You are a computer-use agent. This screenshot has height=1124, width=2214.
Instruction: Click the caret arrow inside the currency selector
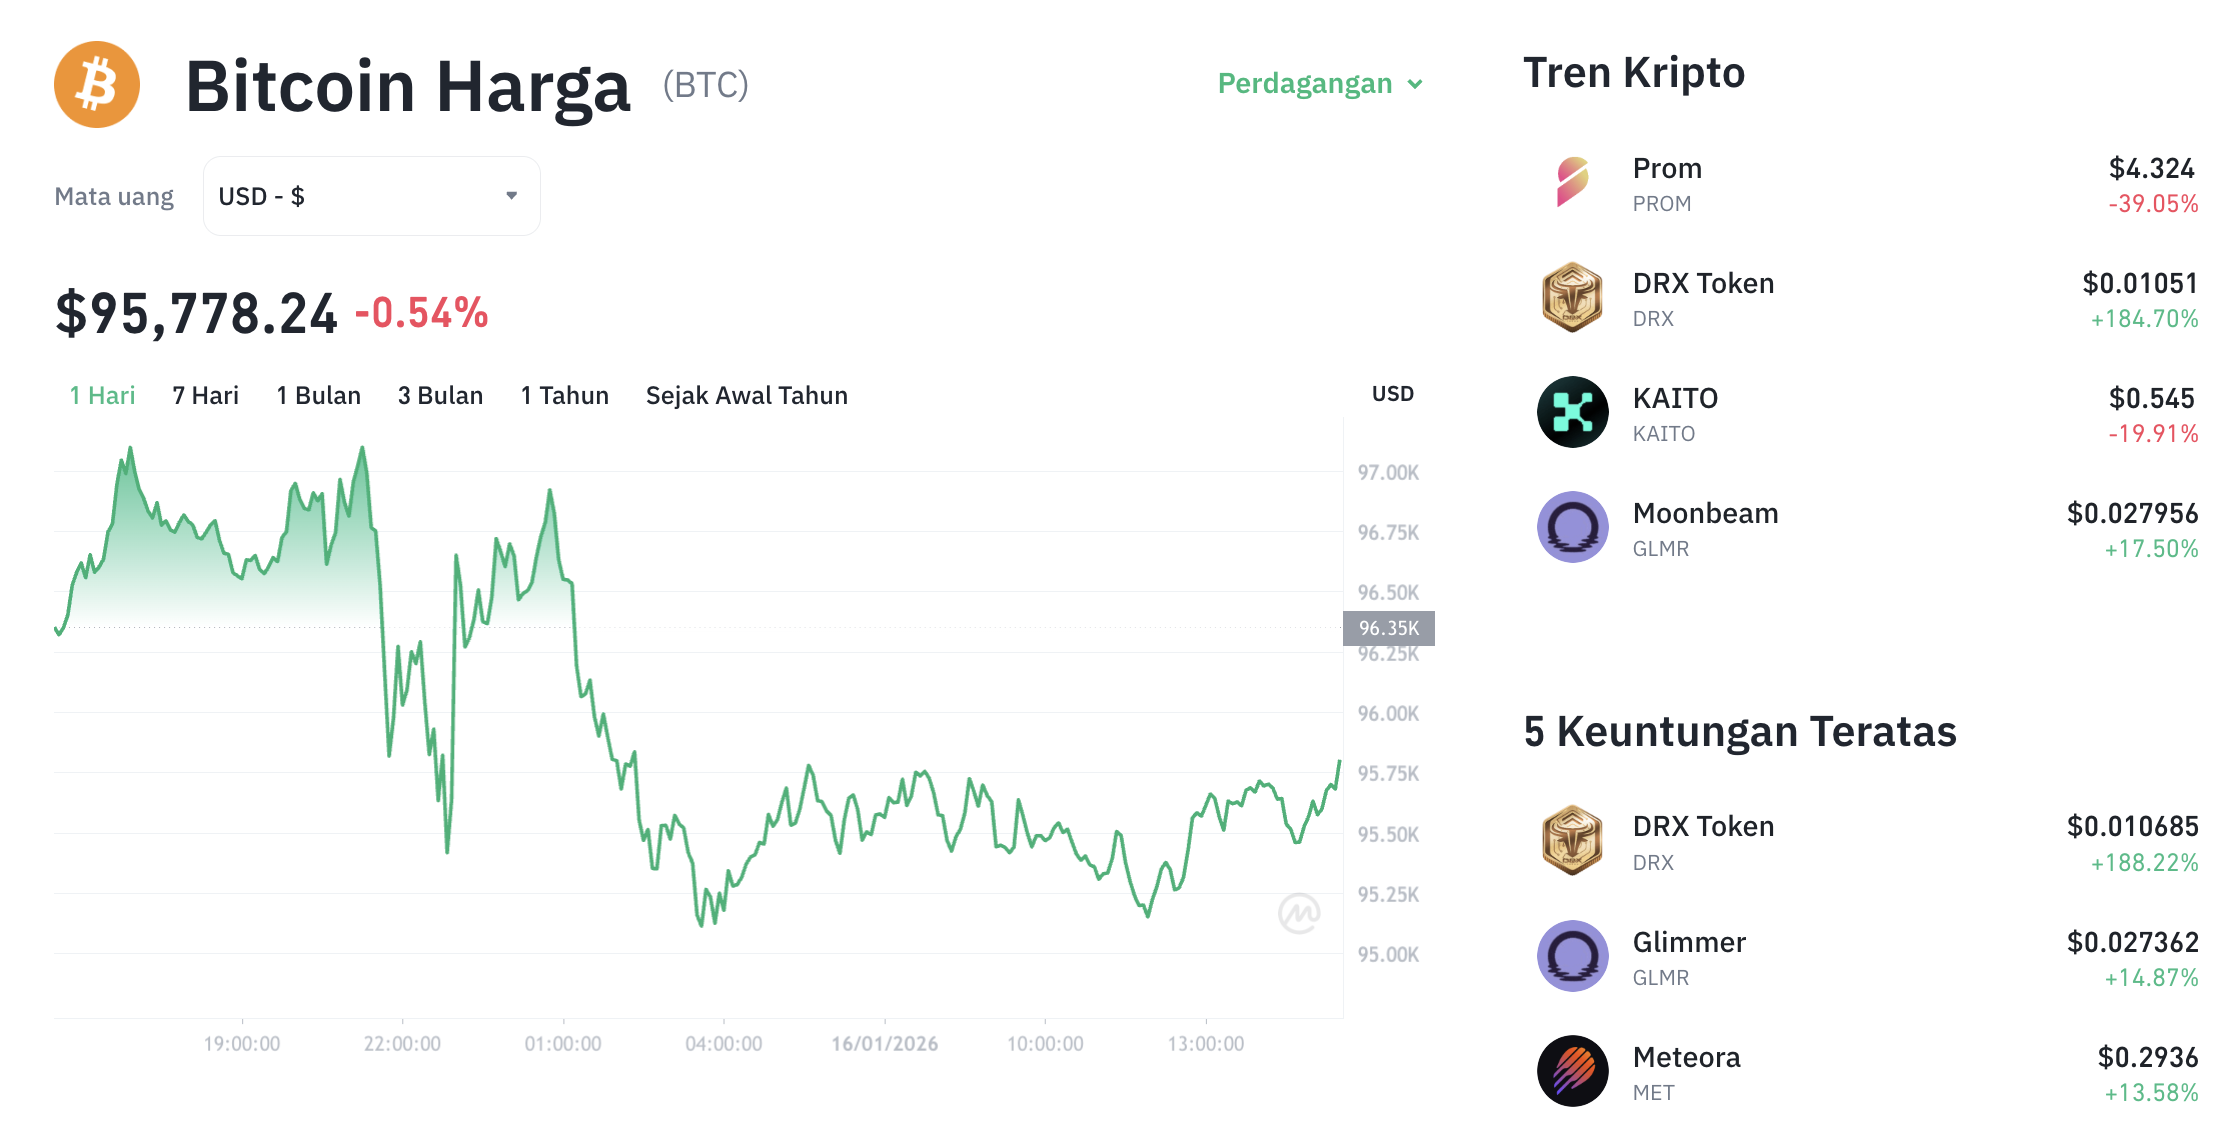point(511,196)
